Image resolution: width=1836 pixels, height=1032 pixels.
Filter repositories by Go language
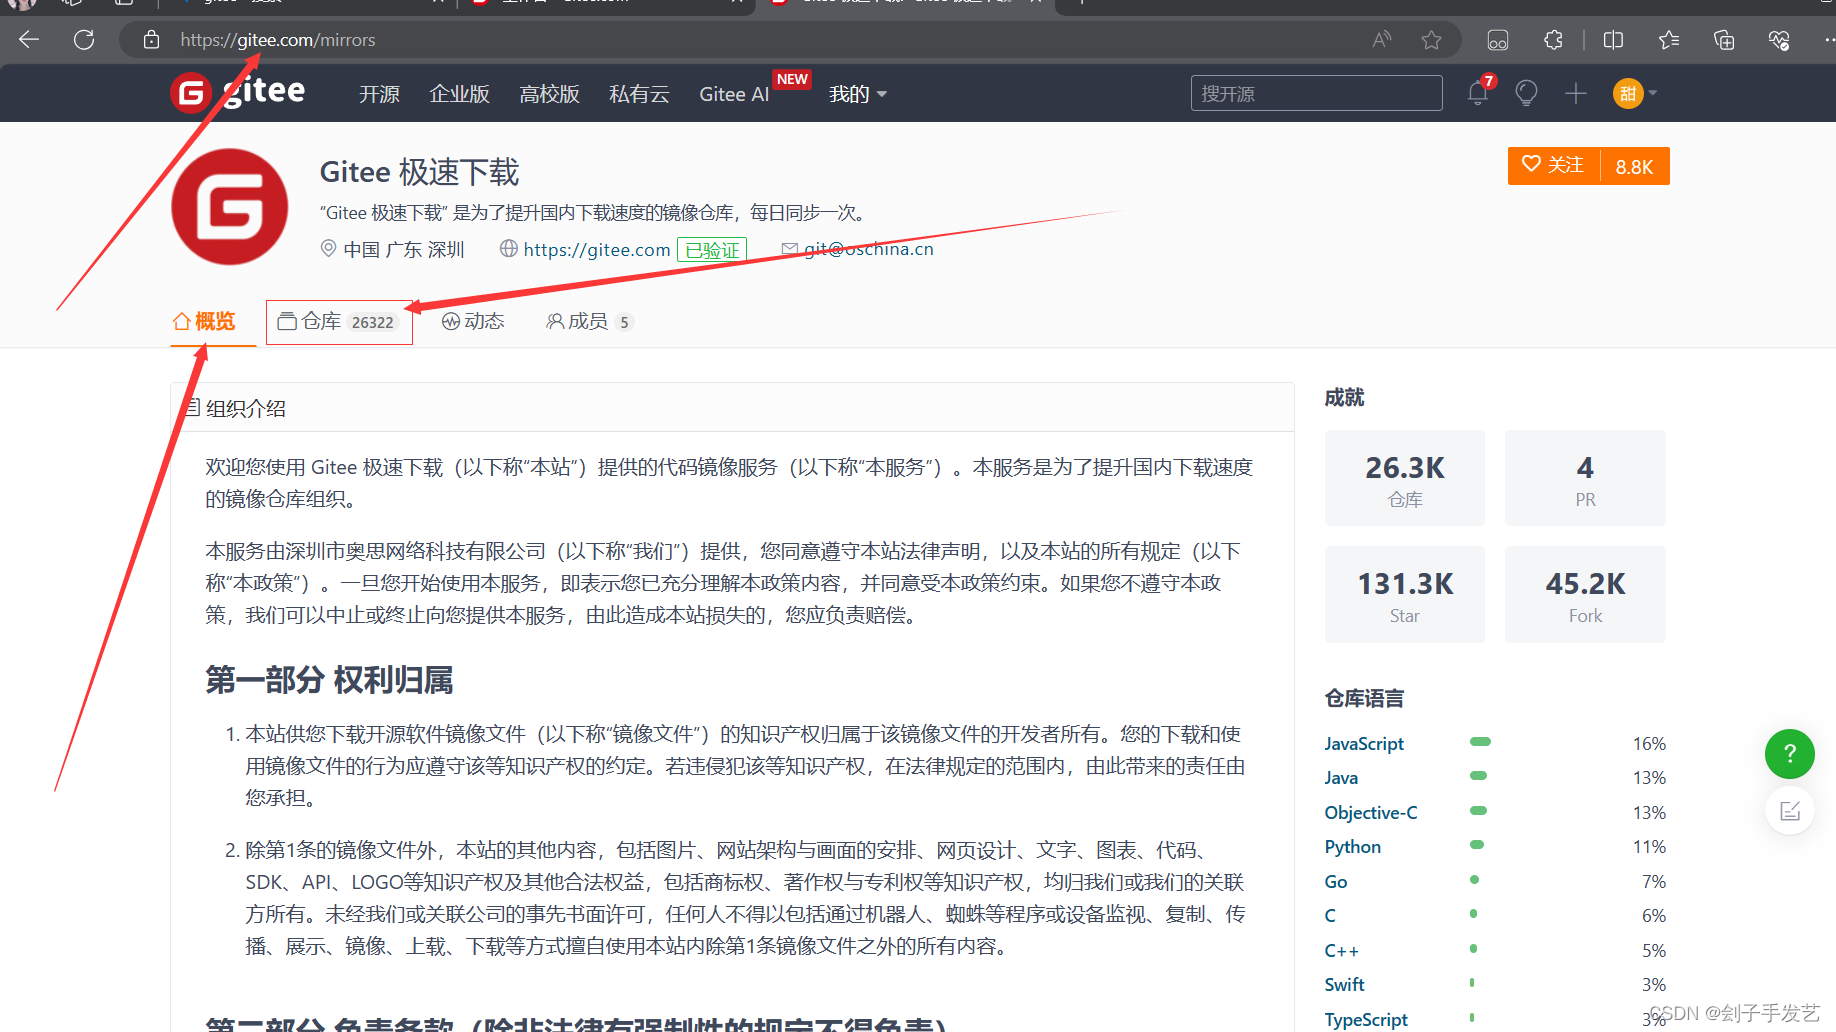pos(1336,881)
